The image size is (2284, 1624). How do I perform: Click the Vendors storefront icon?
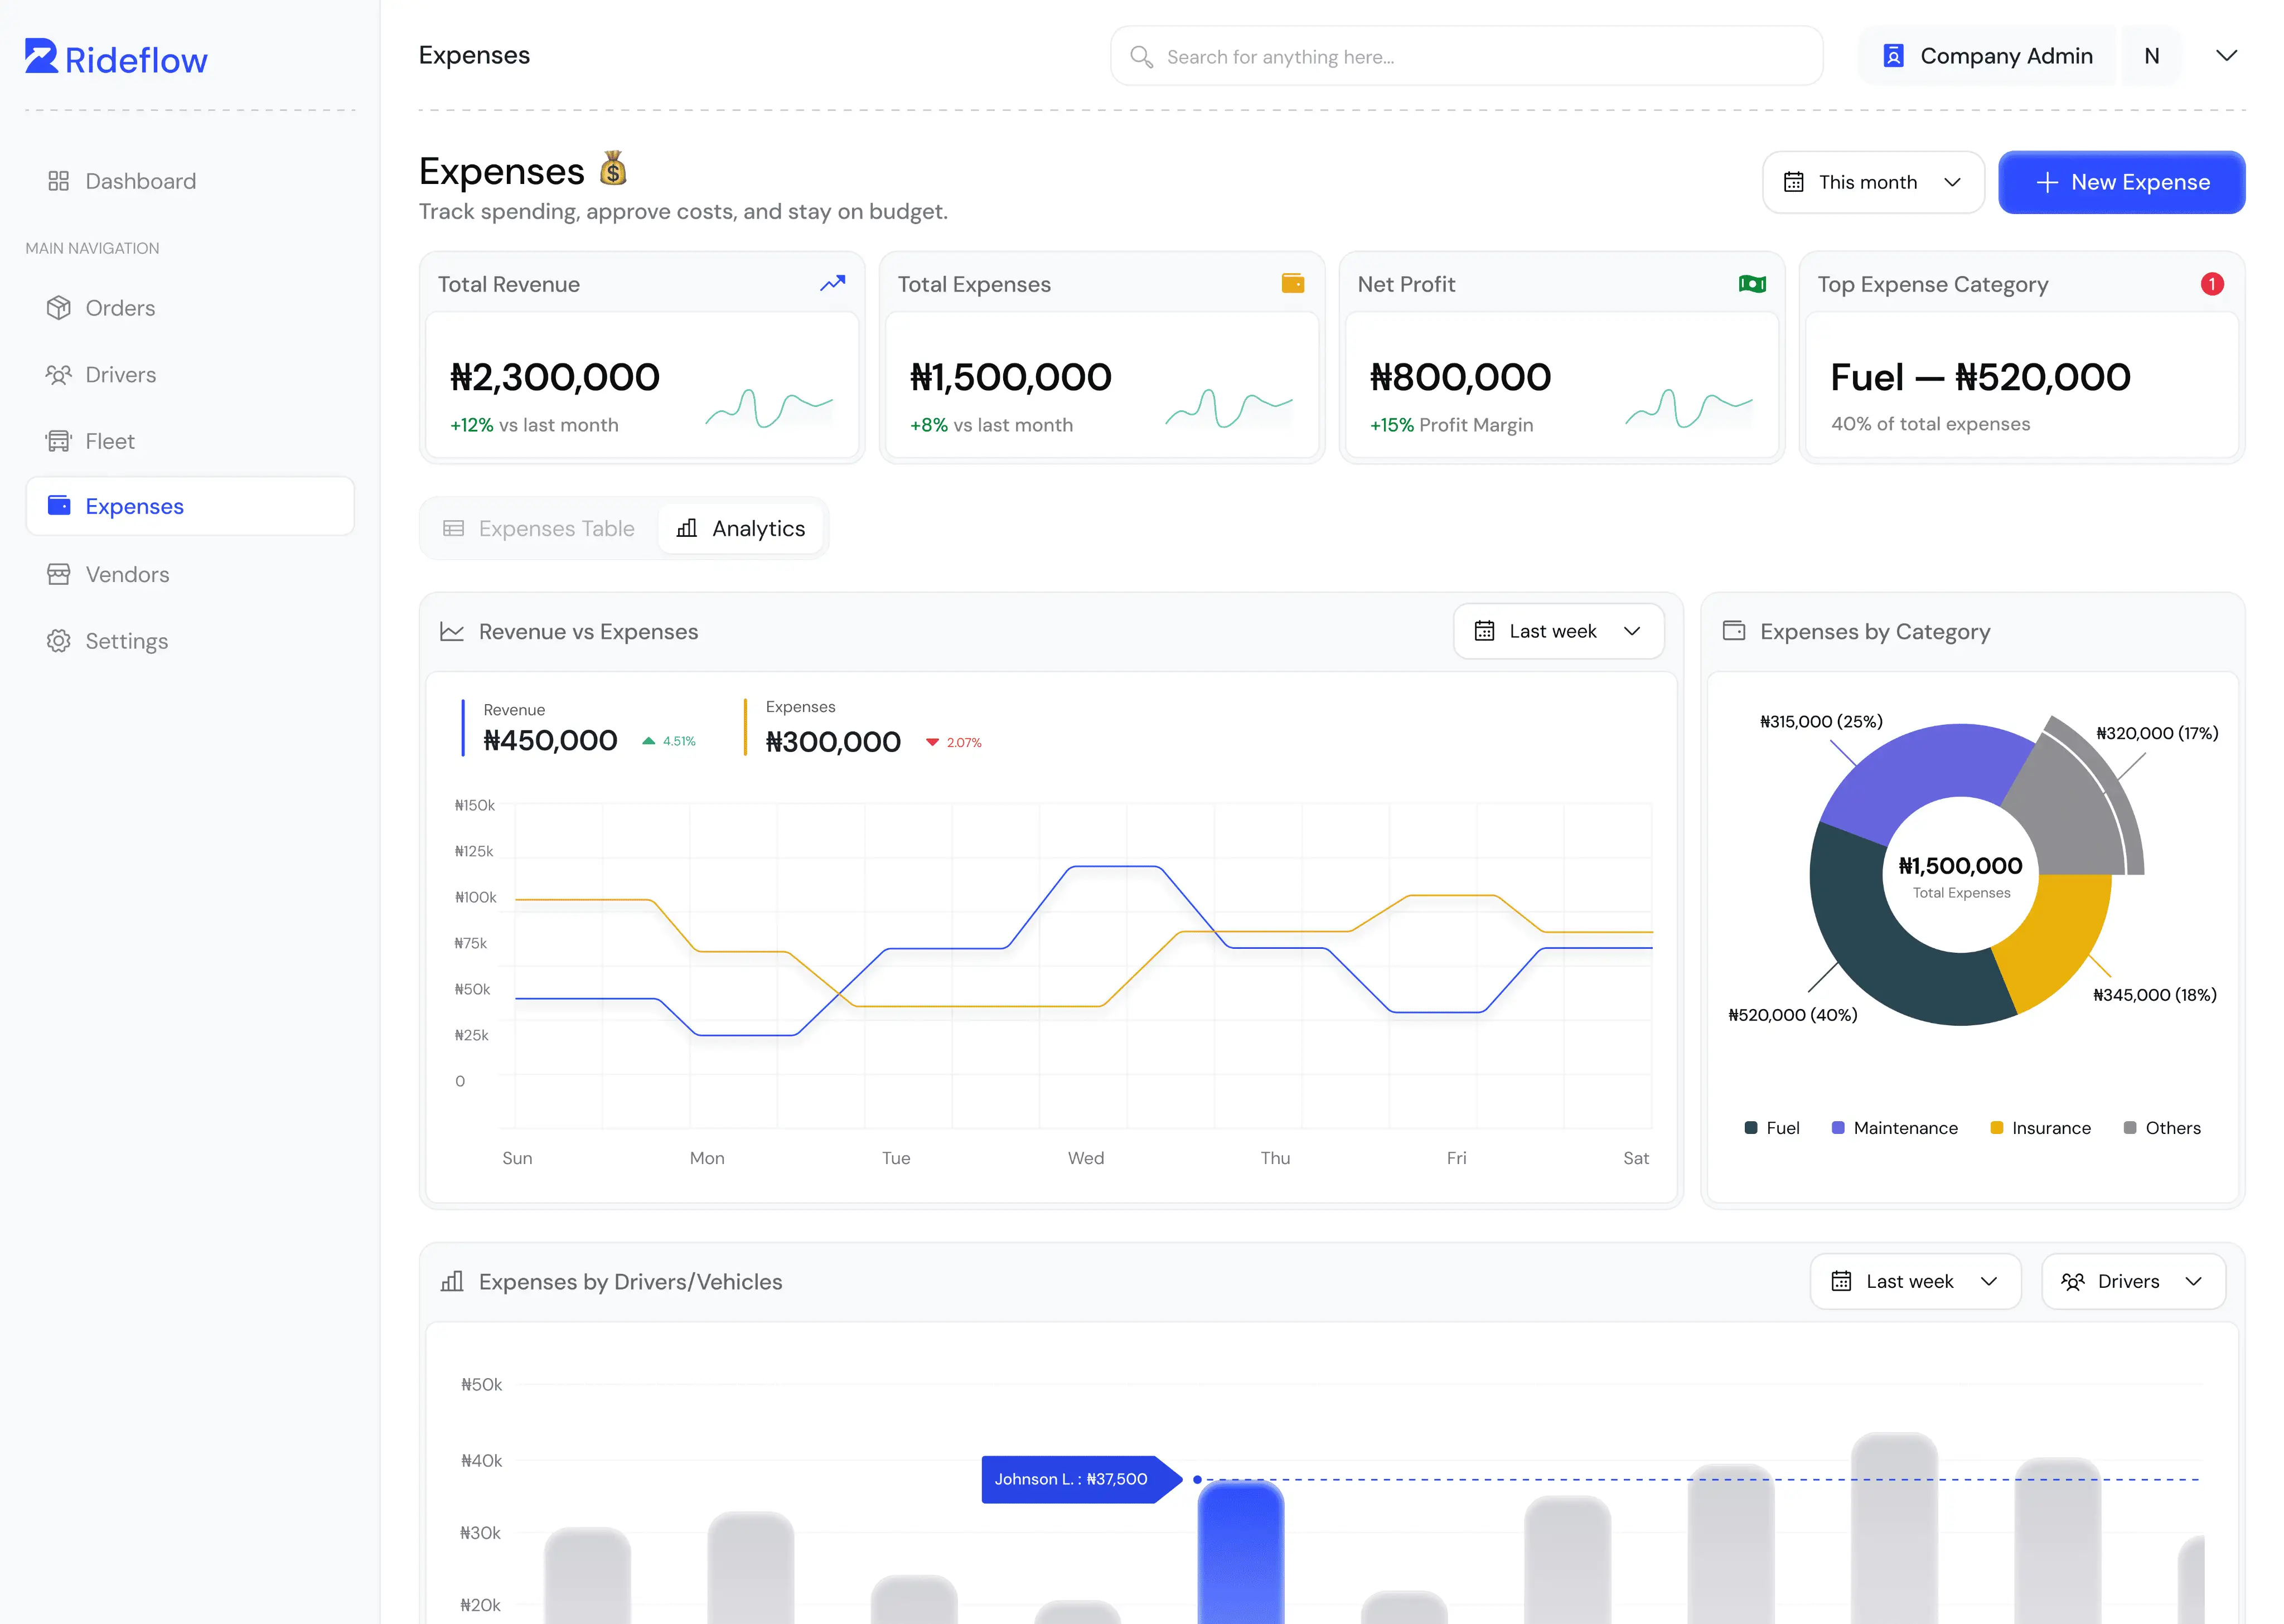click(59, 574)
